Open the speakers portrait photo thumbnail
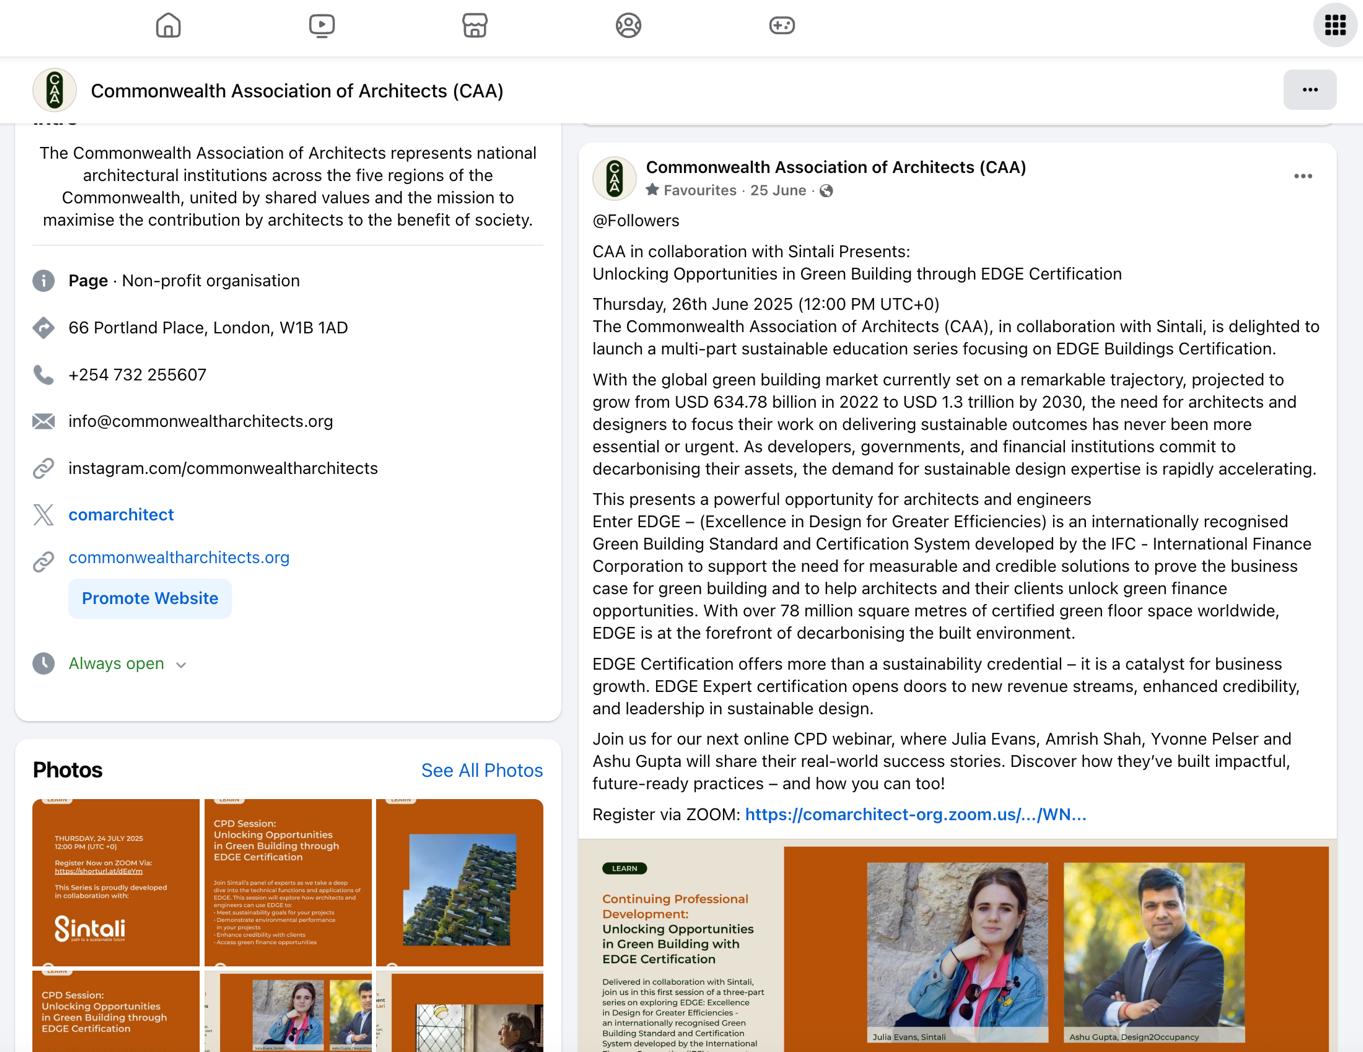 (x=288, y=1011)
